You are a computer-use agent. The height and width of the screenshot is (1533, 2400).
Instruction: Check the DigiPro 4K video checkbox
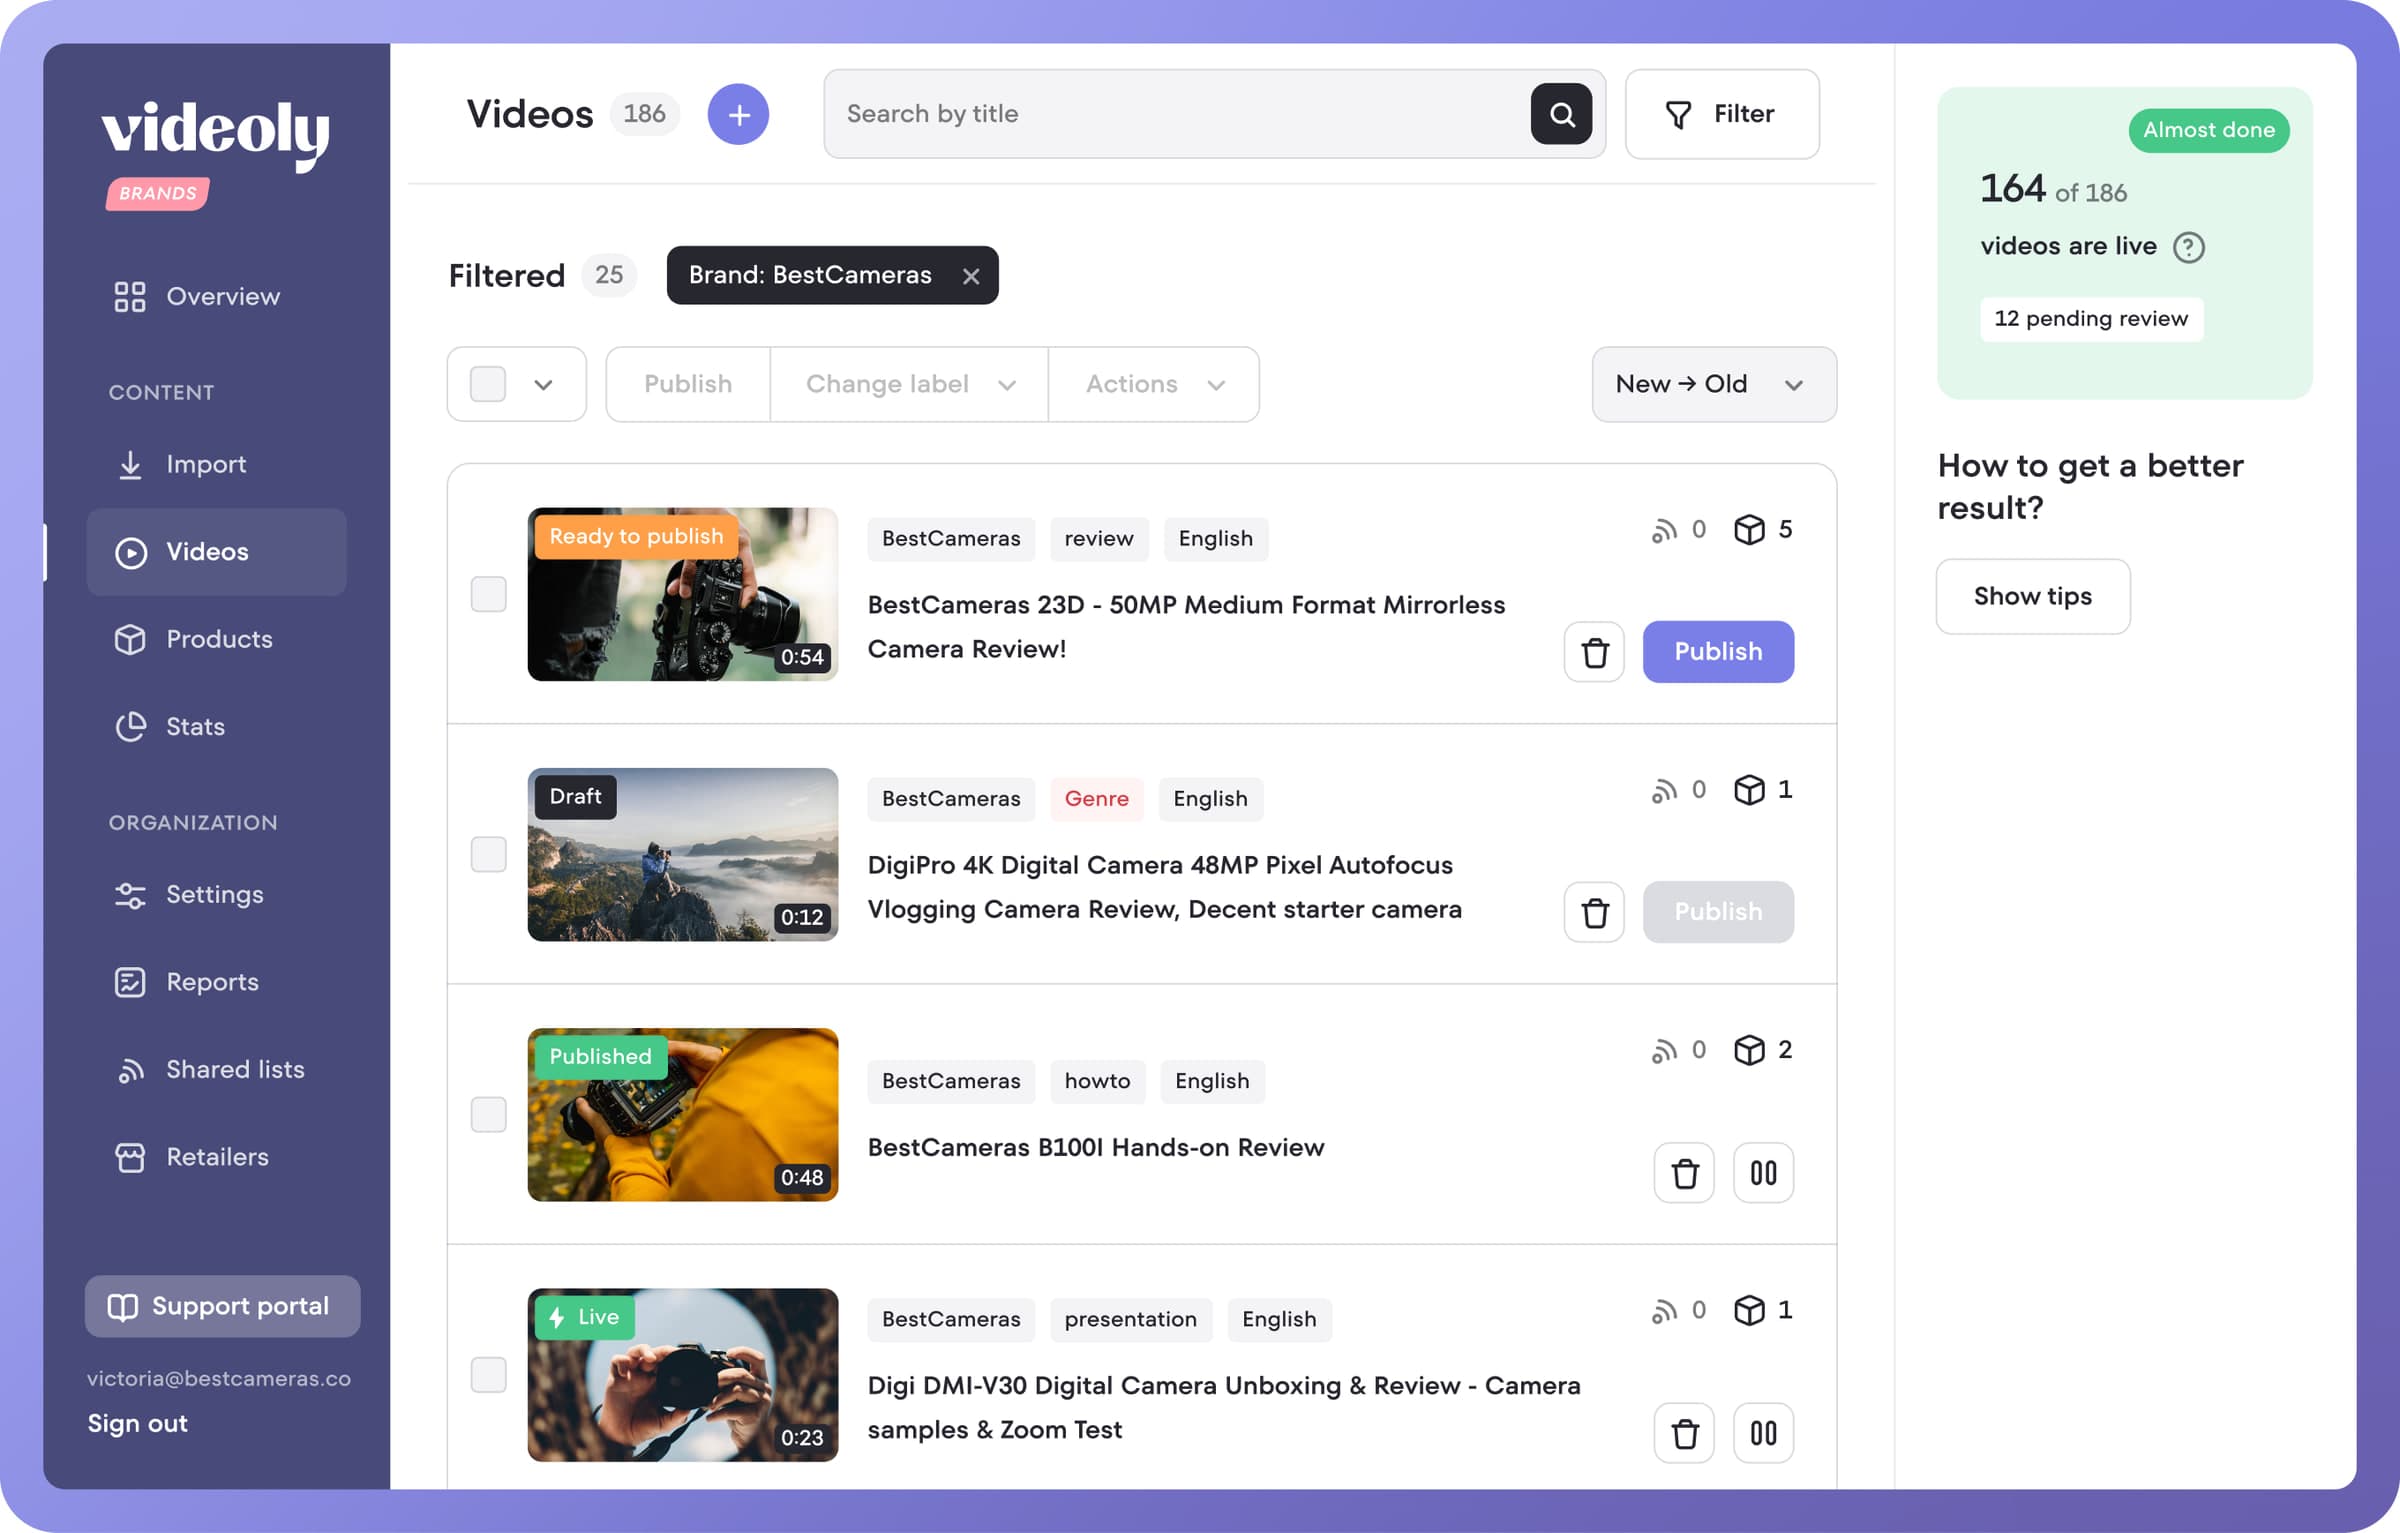488,855
